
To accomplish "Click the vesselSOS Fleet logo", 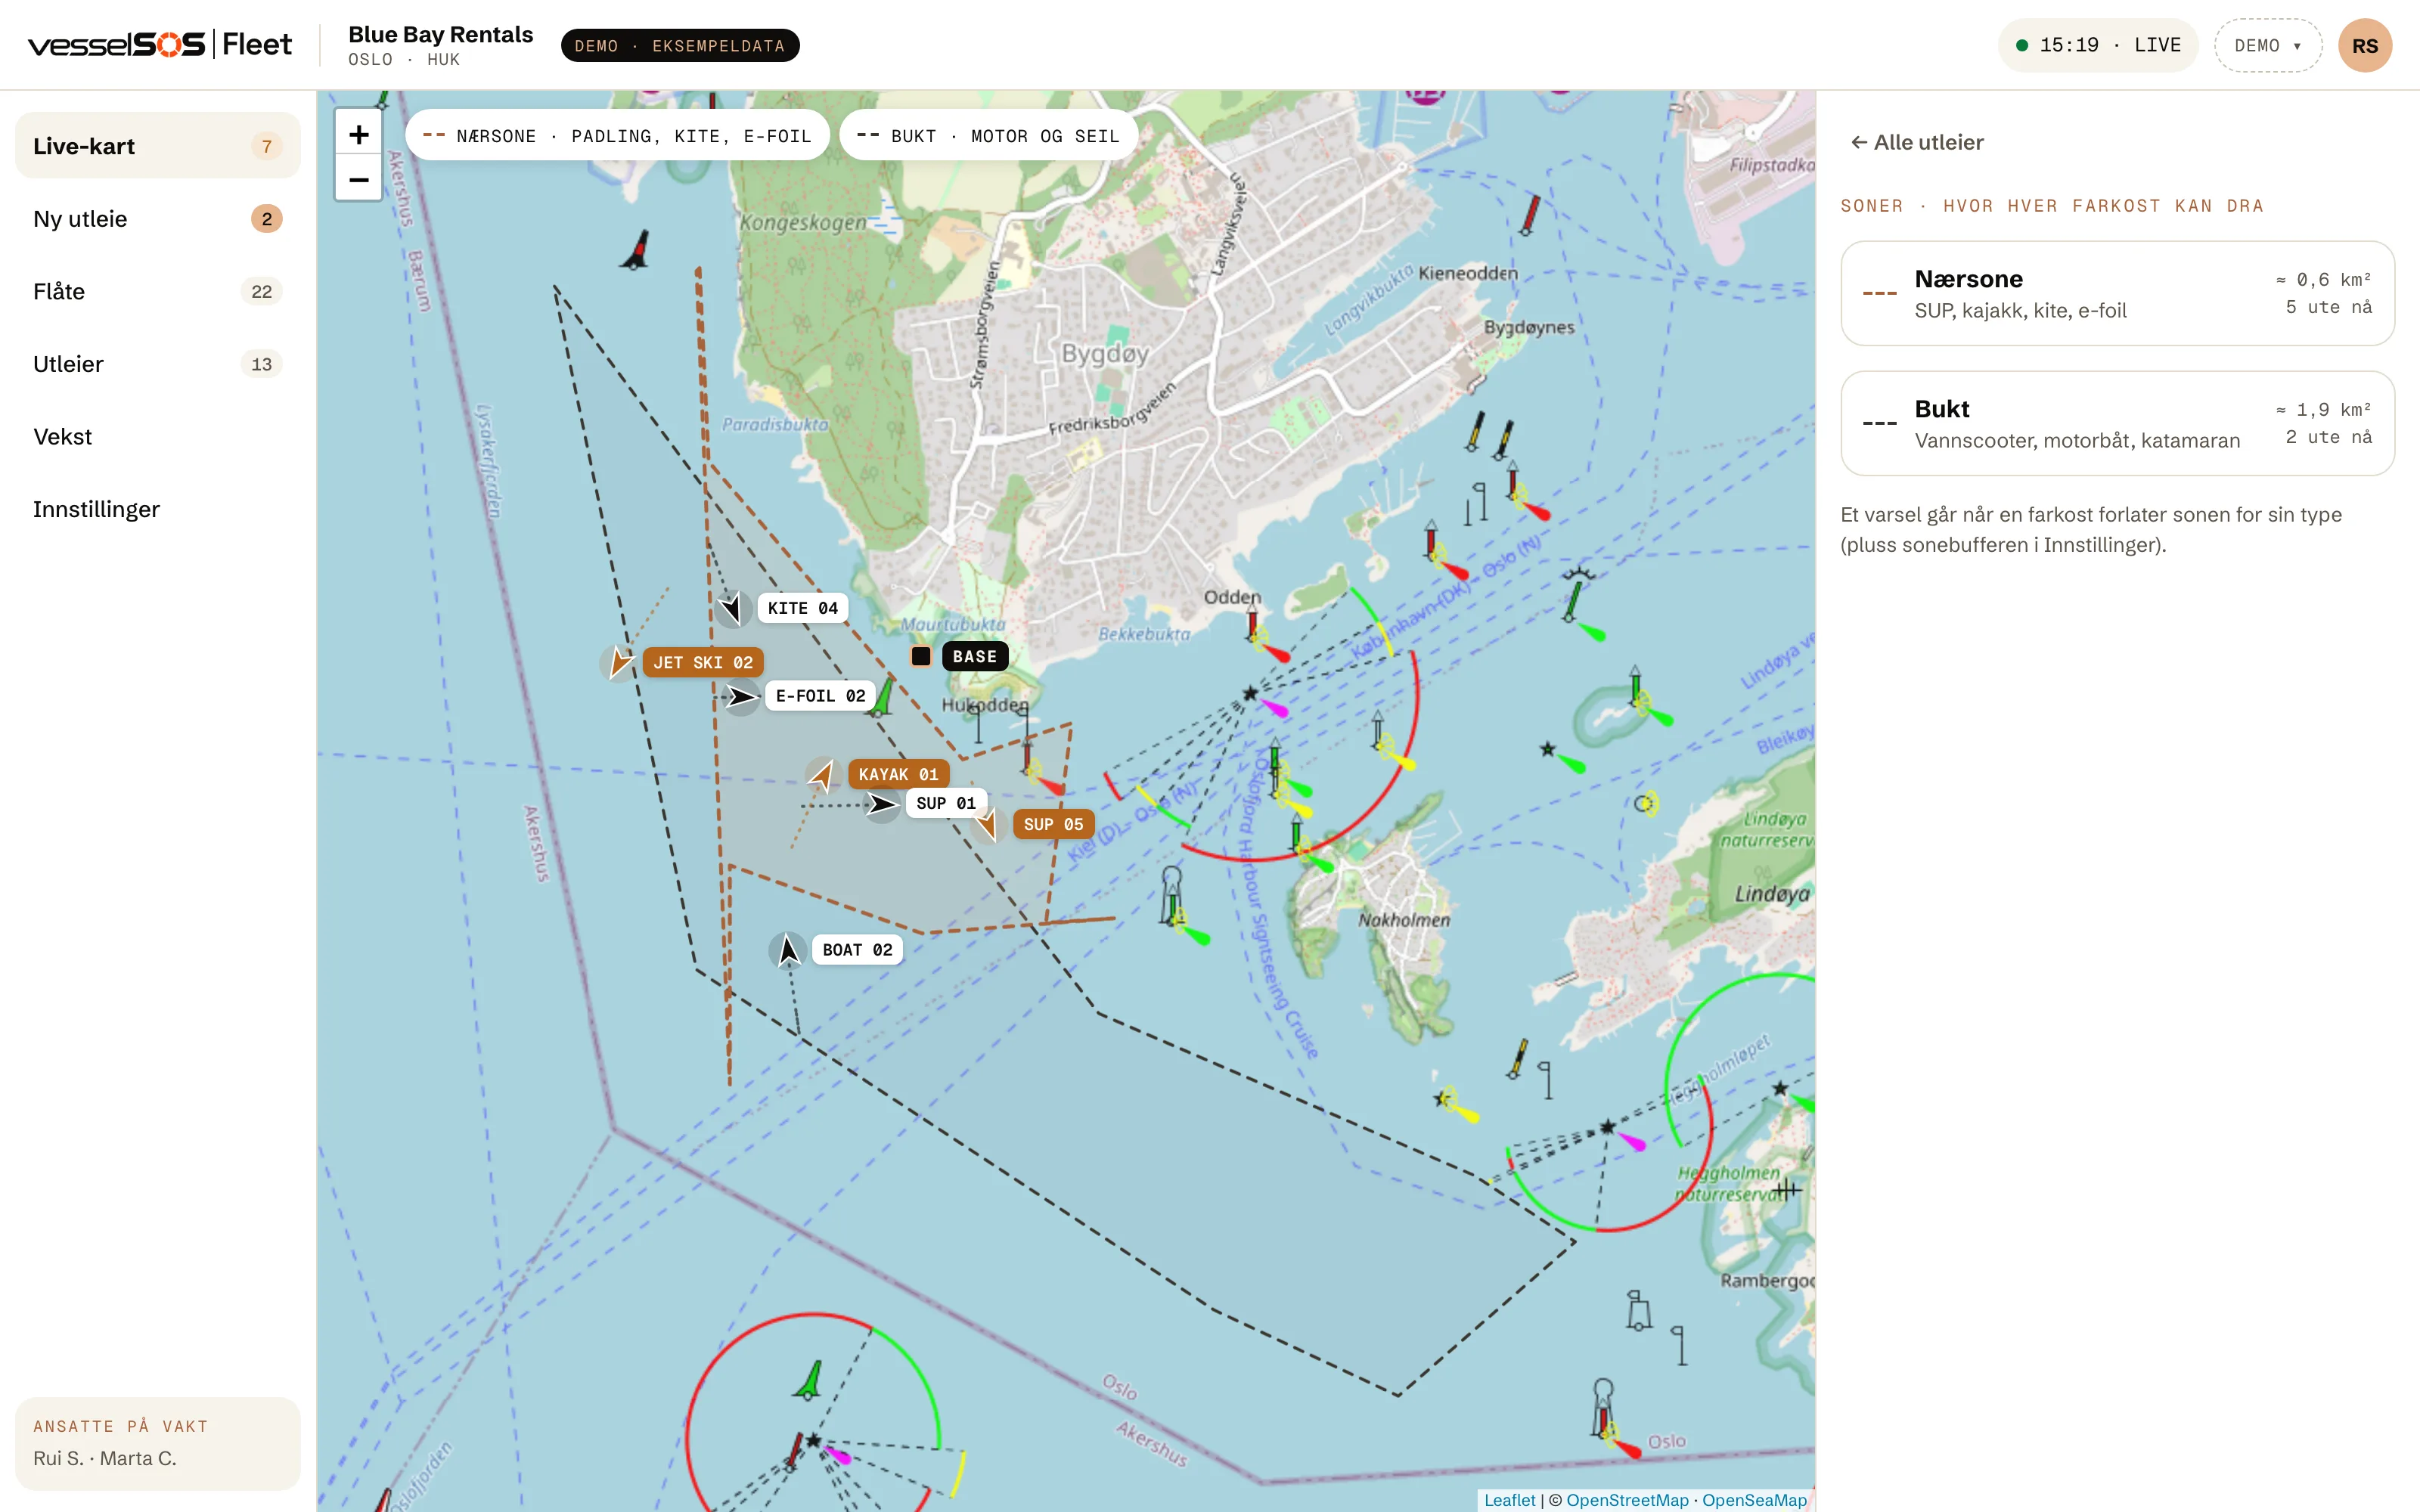I will point(160,45).
